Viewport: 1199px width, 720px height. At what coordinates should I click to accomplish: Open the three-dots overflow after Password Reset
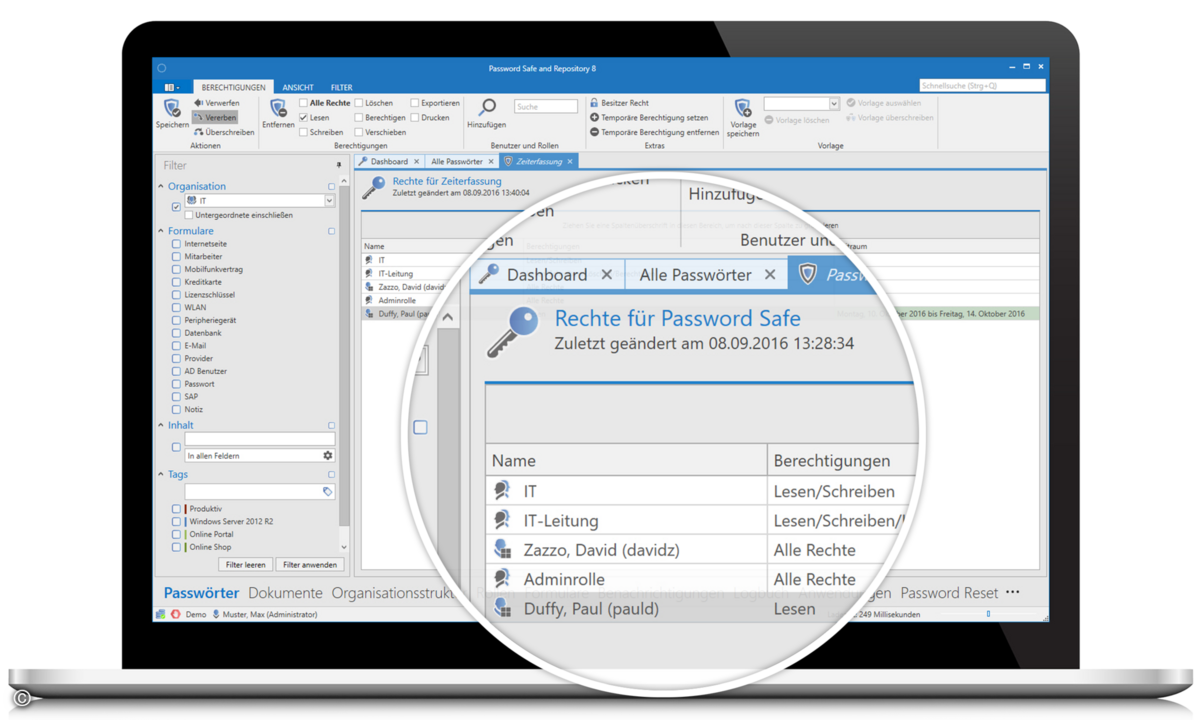click(1012, 592)
